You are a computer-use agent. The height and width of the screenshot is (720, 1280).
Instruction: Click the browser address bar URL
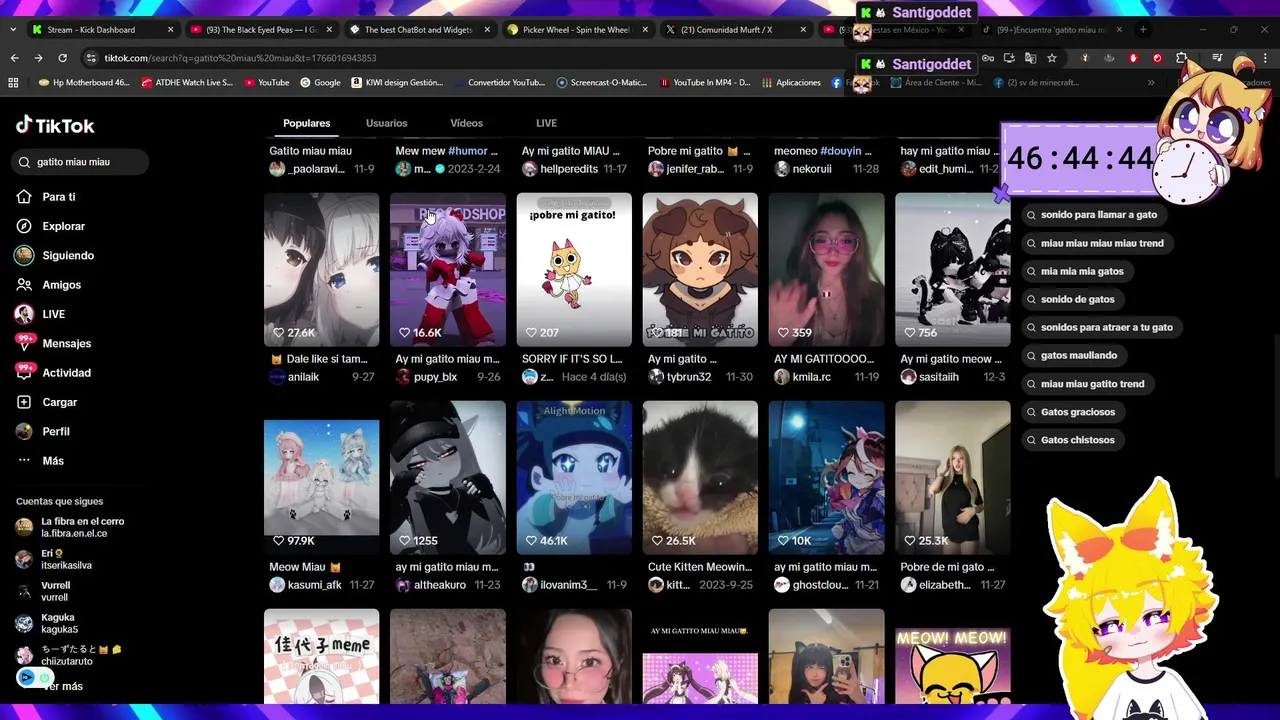[240, 58]
